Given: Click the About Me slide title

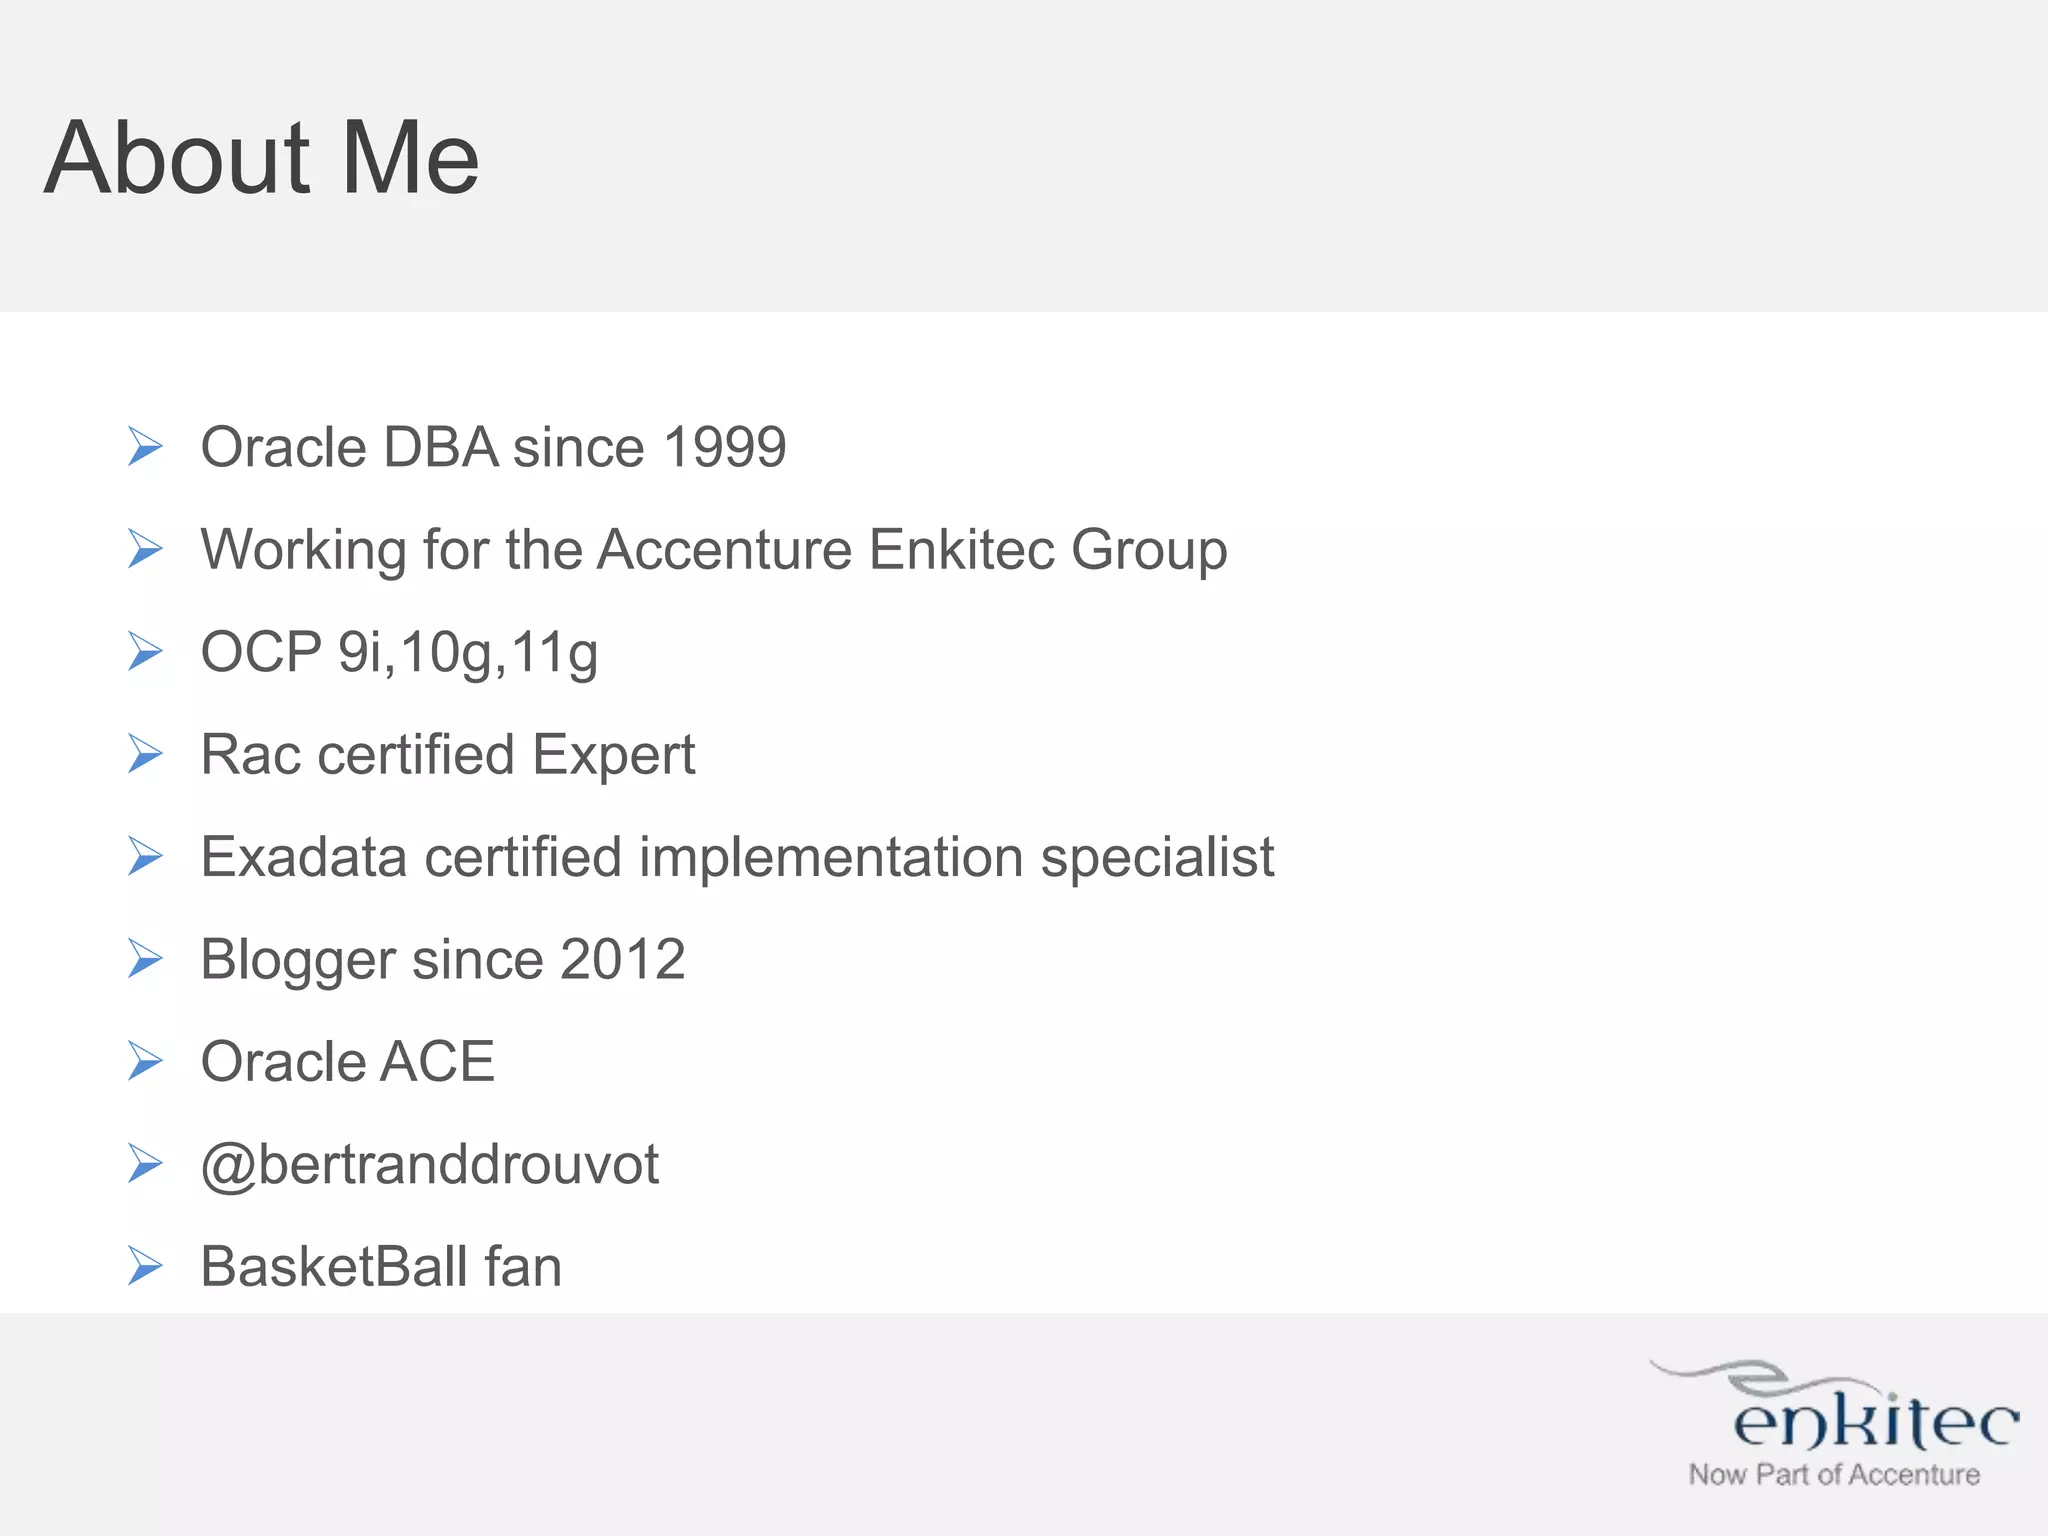Looking at the screenshot, I should pyautogui.click(x=262, y=158).
